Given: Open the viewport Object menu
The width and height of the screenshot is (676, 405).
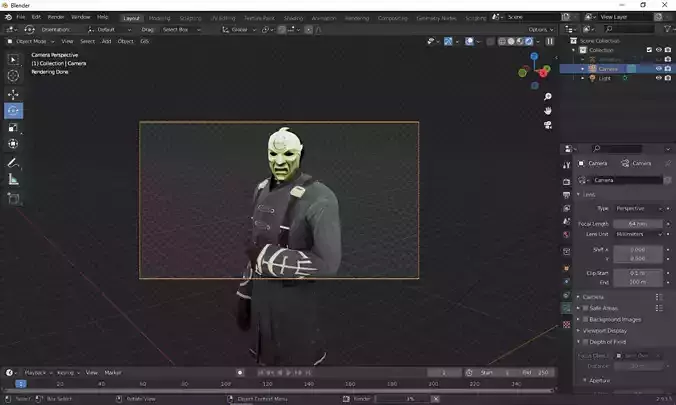Looking at the screenshot, I should coord(125,41).
